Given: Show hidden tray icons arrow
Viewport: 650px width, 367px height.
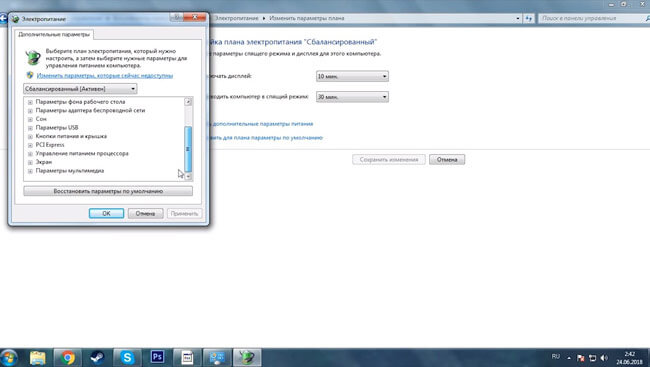Looking at the screenshot, I should pyautogui.click(x=569, y=357).
